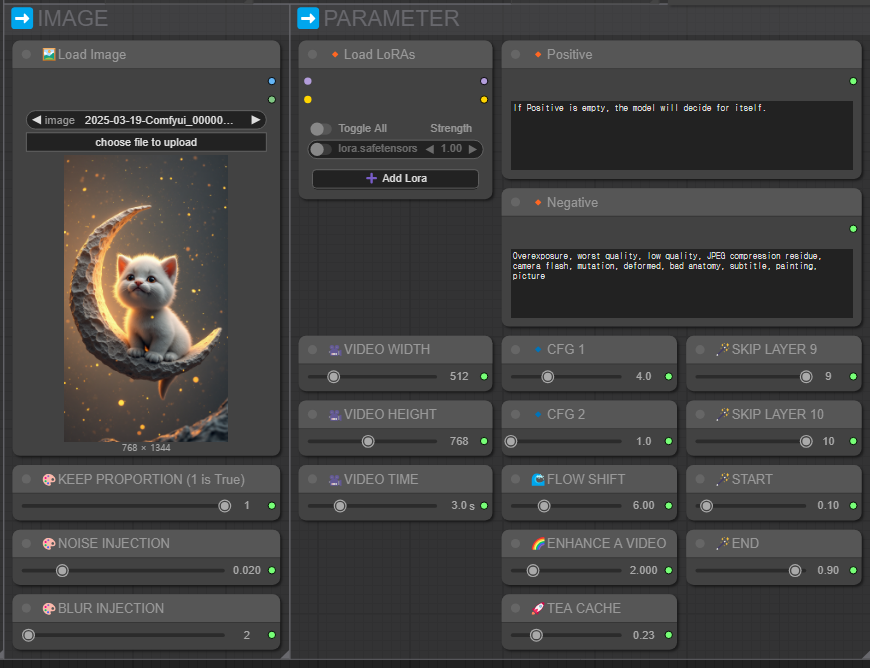Open the lora.safetensors name selector
The width and height of the screenshot is (870, 668).
point(377,149)
